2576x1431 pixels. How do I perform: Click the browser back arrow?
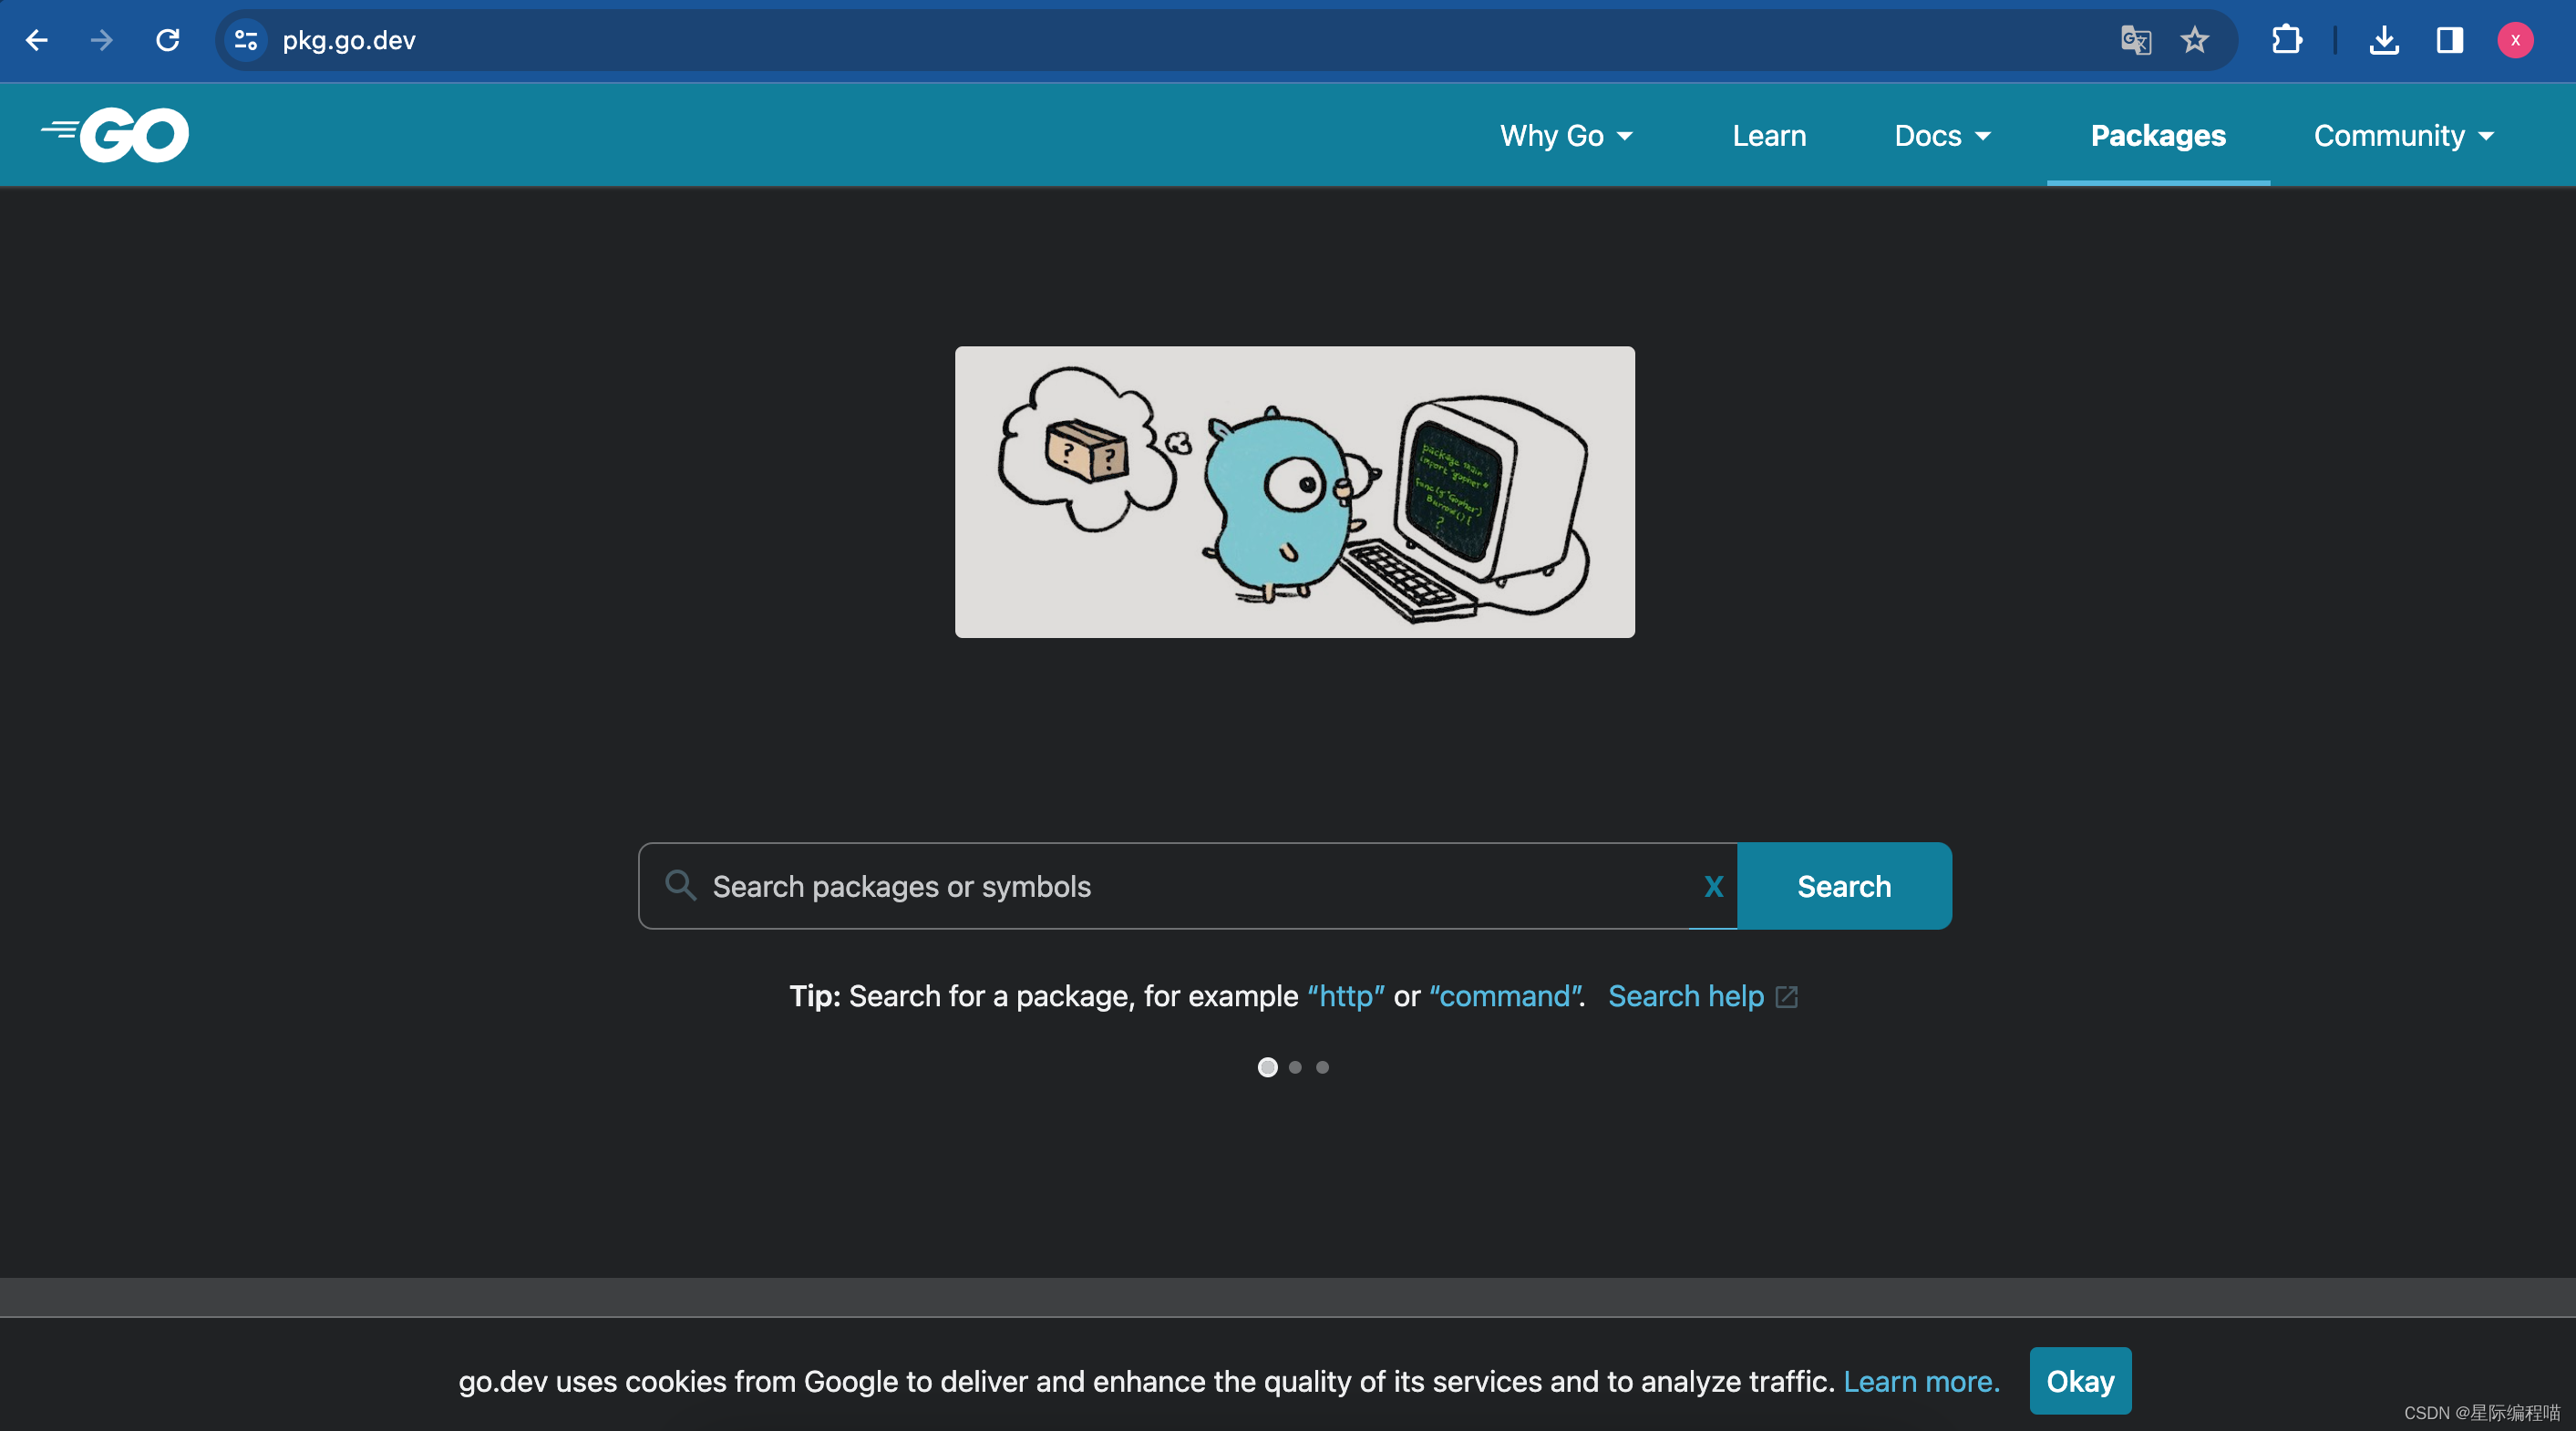coord(37,40)
